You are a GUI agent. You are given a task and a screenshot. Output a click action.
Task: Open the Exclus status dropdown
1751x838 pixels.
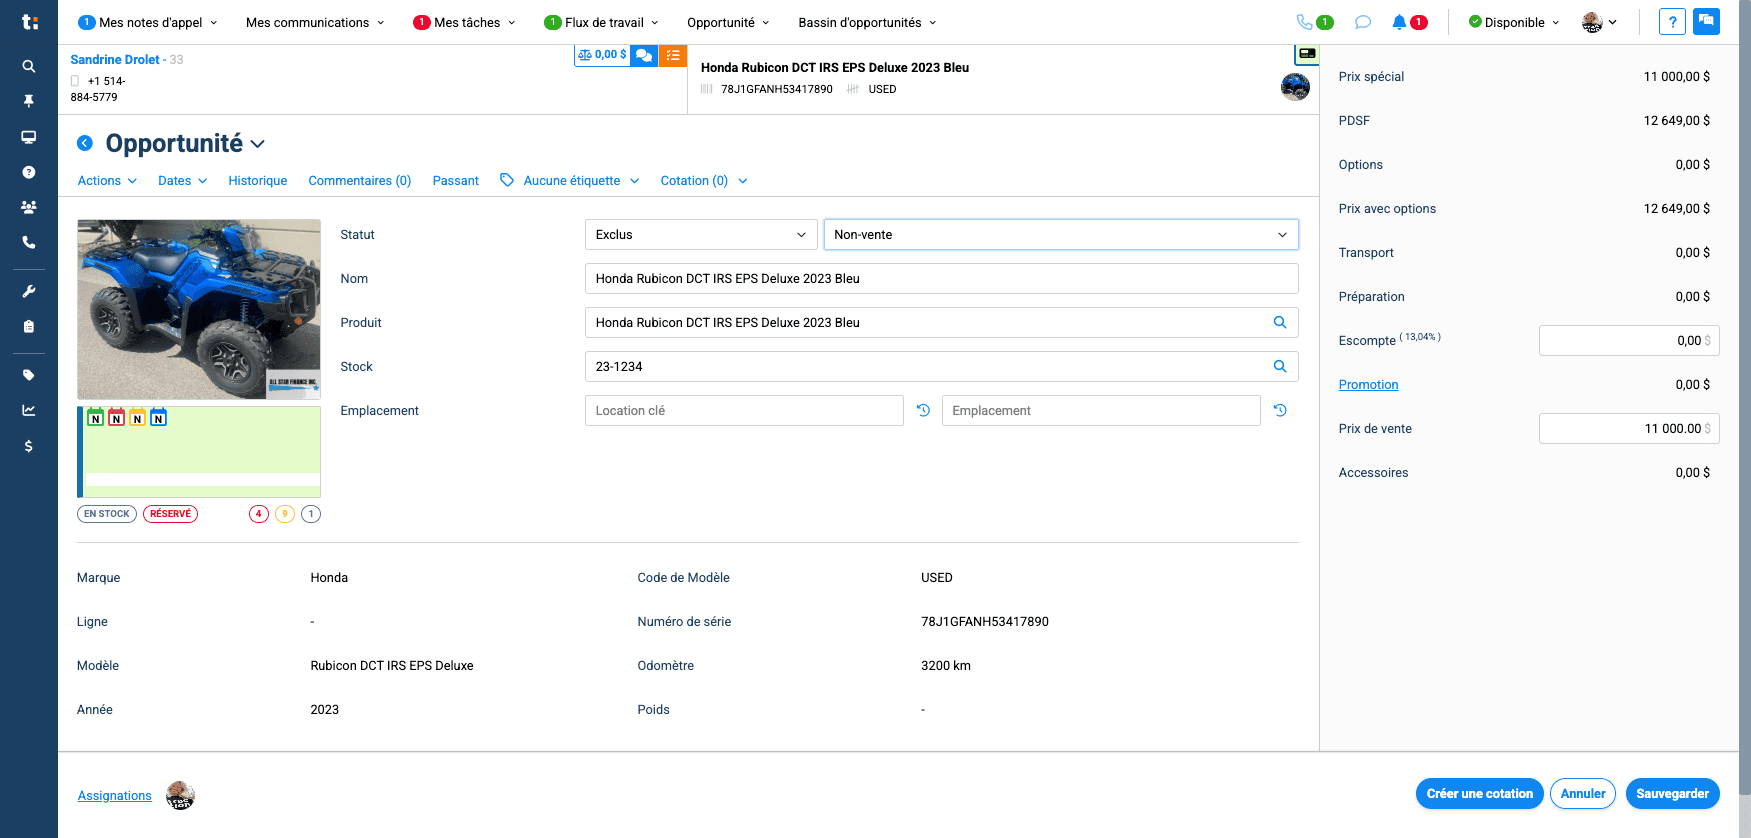coord(701,235)
